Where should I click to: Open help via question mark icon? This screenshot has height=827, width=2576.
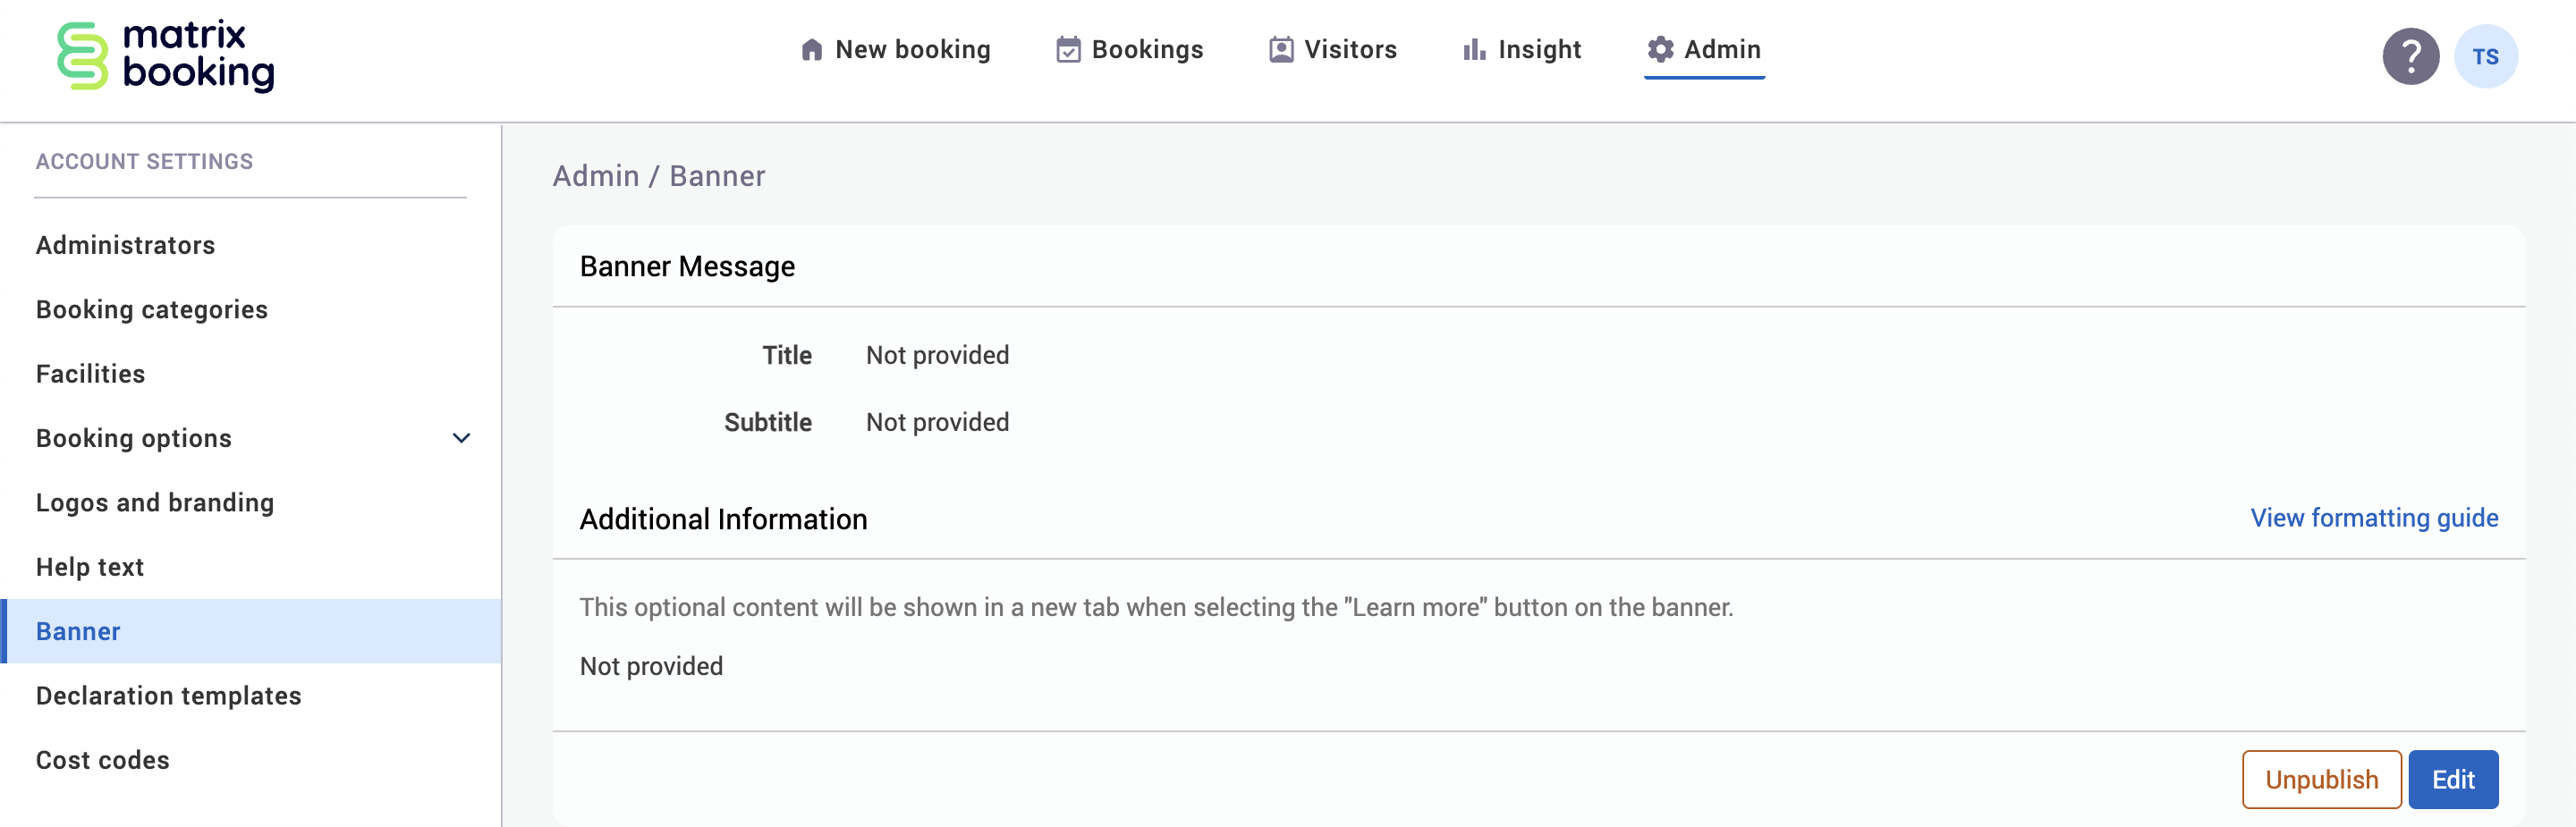coord(2410,57)
